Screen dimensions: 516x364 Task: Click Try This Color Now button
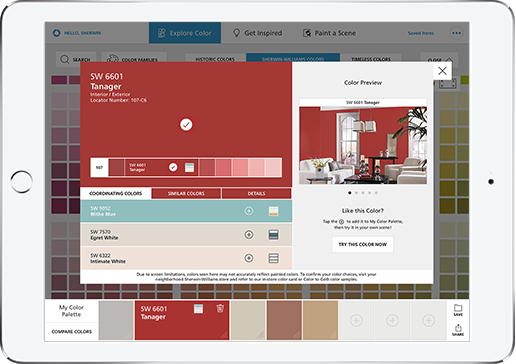pos(363,244)
